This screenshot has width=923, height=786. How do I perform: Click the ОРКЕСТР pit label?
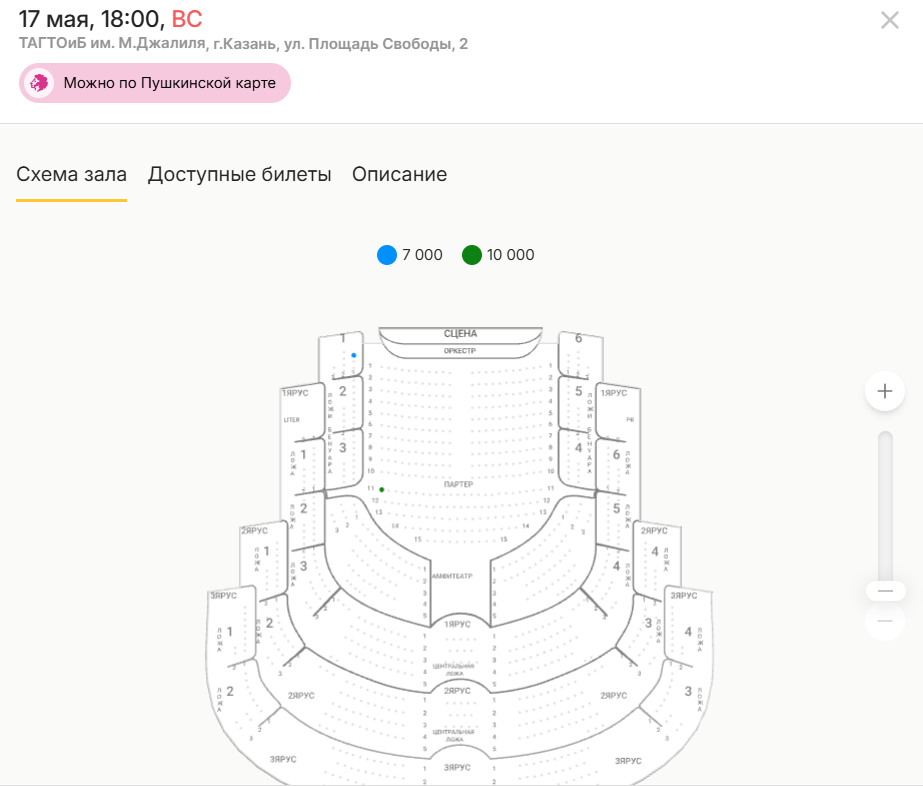pos(460,351)
